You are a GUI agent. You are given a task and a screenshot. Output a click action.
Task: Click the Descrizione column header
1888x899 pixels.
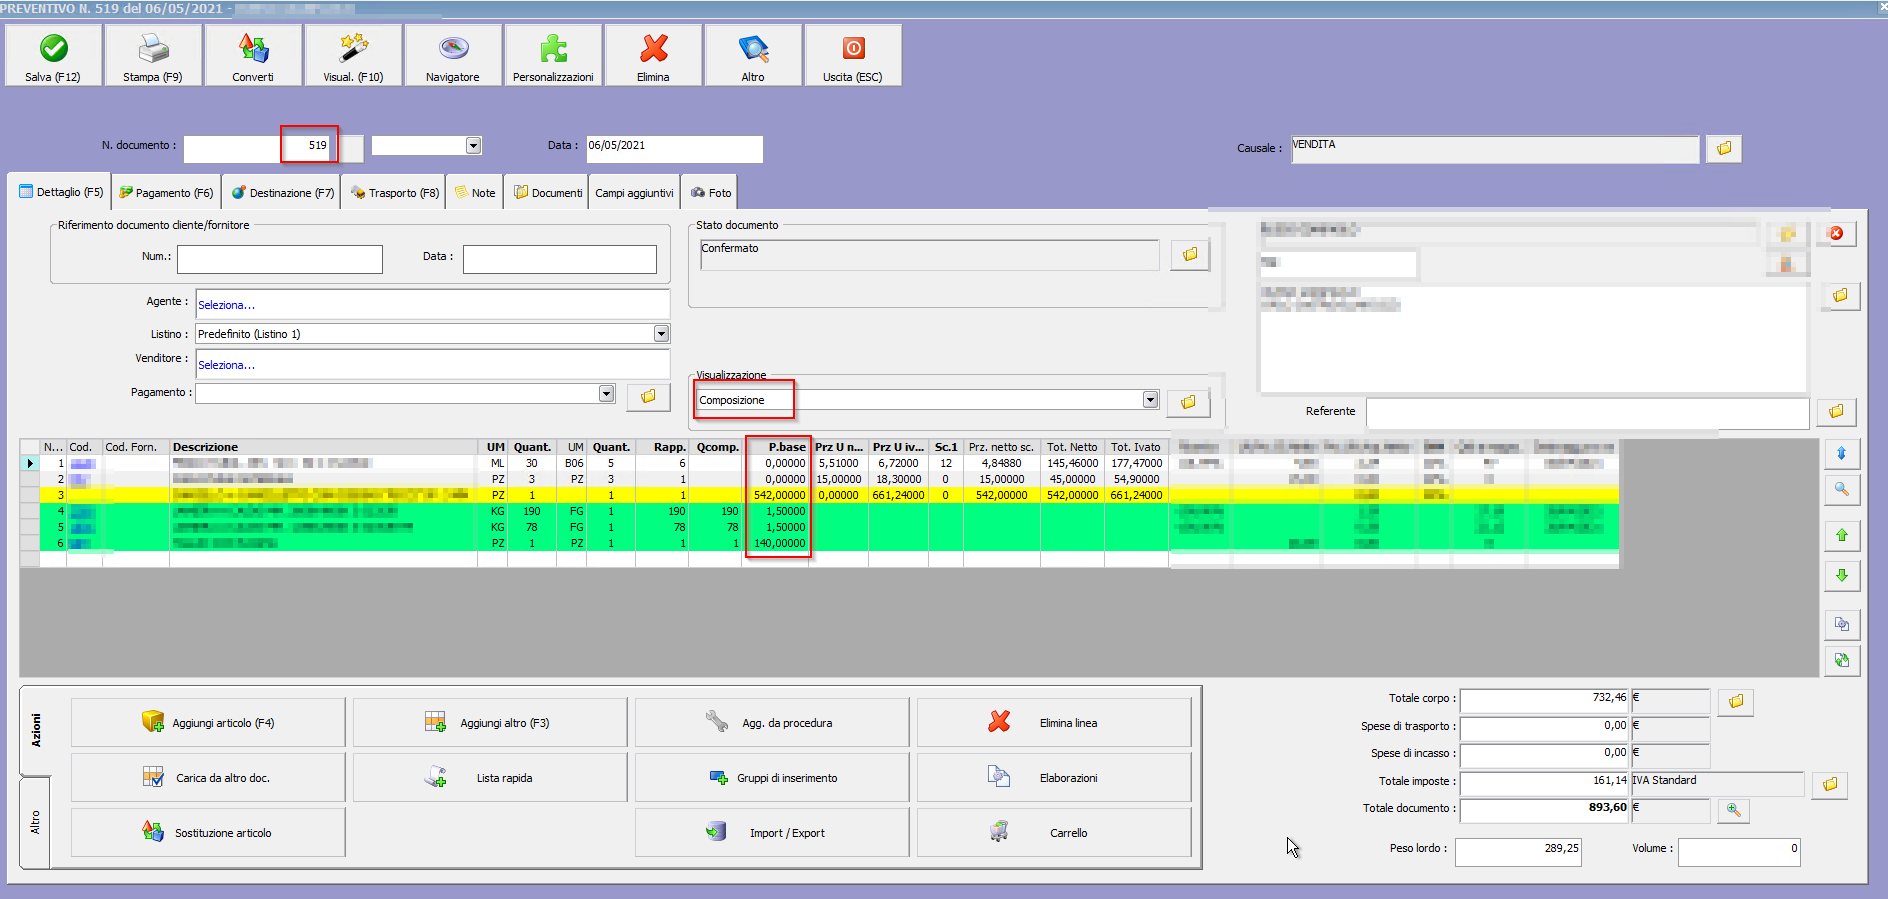click(x=323, y=447)
